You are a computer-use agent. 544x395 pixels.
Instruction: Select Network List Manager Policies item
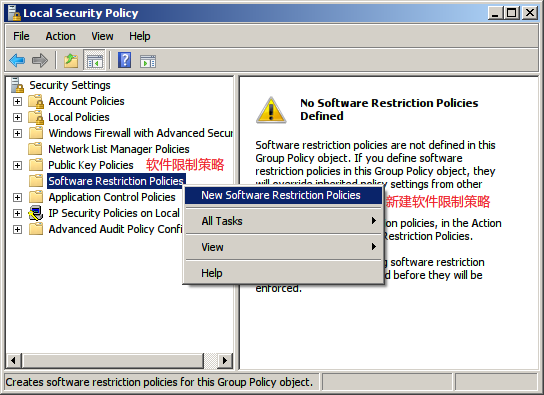point(119,149)
